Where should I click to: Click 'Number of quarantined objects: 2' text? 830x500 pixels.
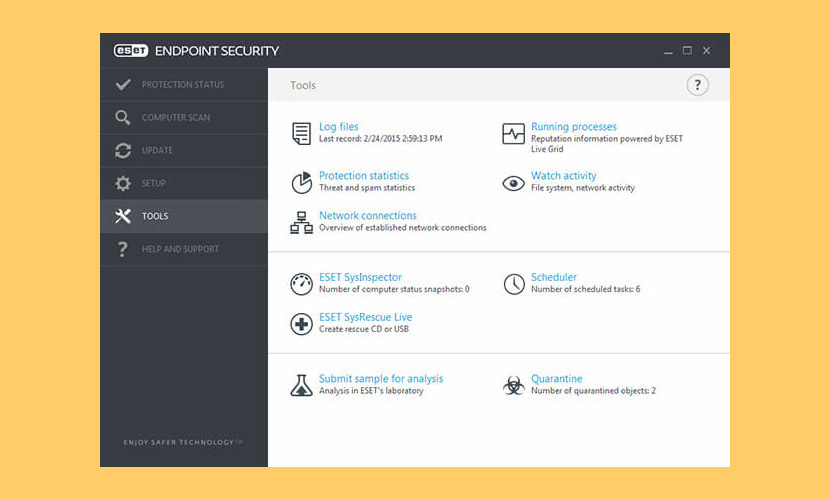[593, 391]
